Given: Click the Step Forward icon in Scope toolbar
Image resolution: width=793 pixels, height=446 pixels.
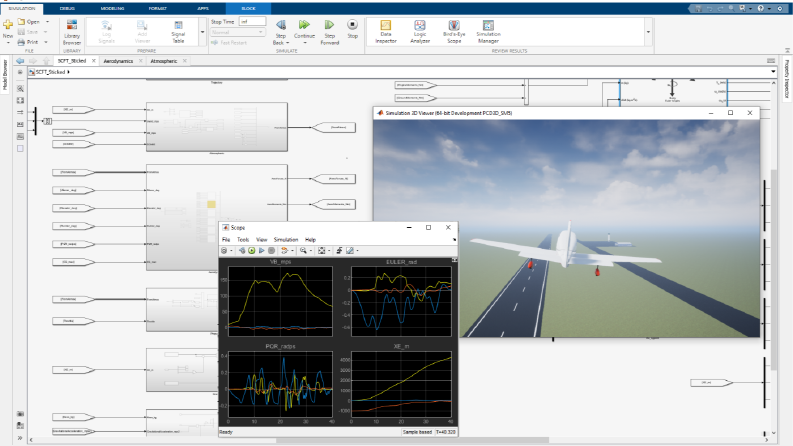Looking at the screenshot, I should [x=261, y=250].
